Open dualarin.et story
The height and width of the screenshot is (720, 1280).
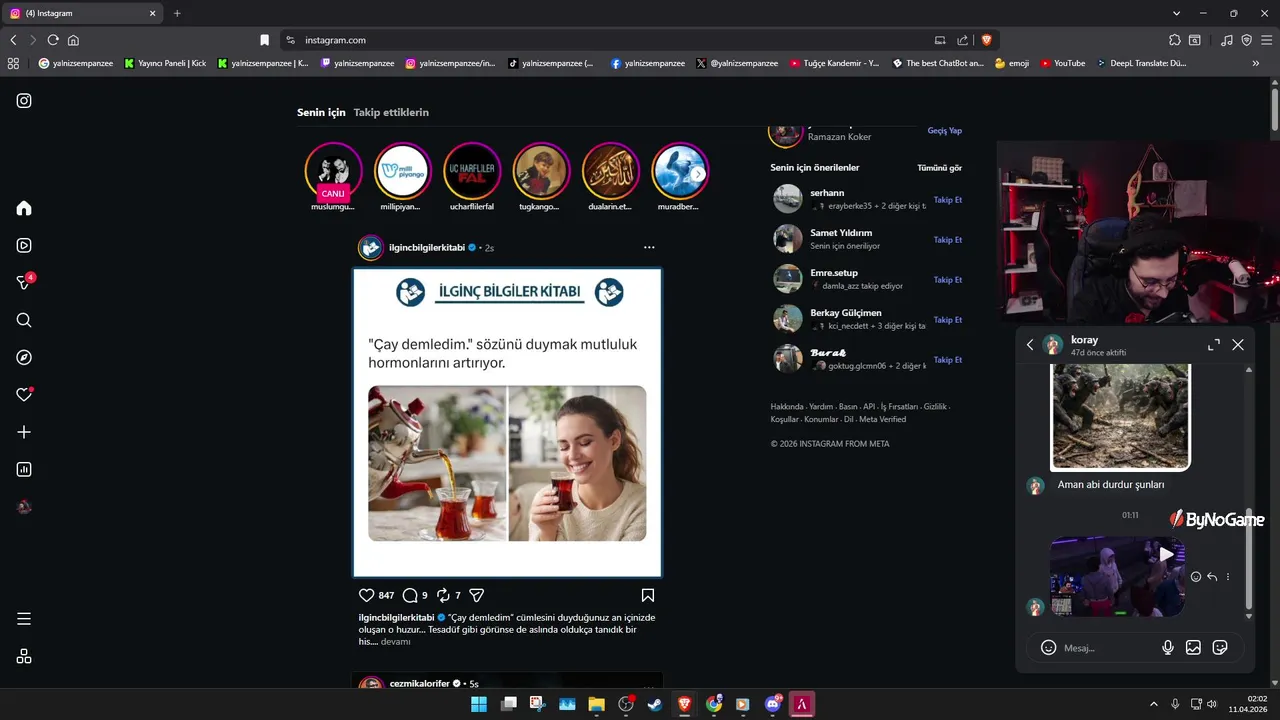pyautogui.click(x=611, y=171)
